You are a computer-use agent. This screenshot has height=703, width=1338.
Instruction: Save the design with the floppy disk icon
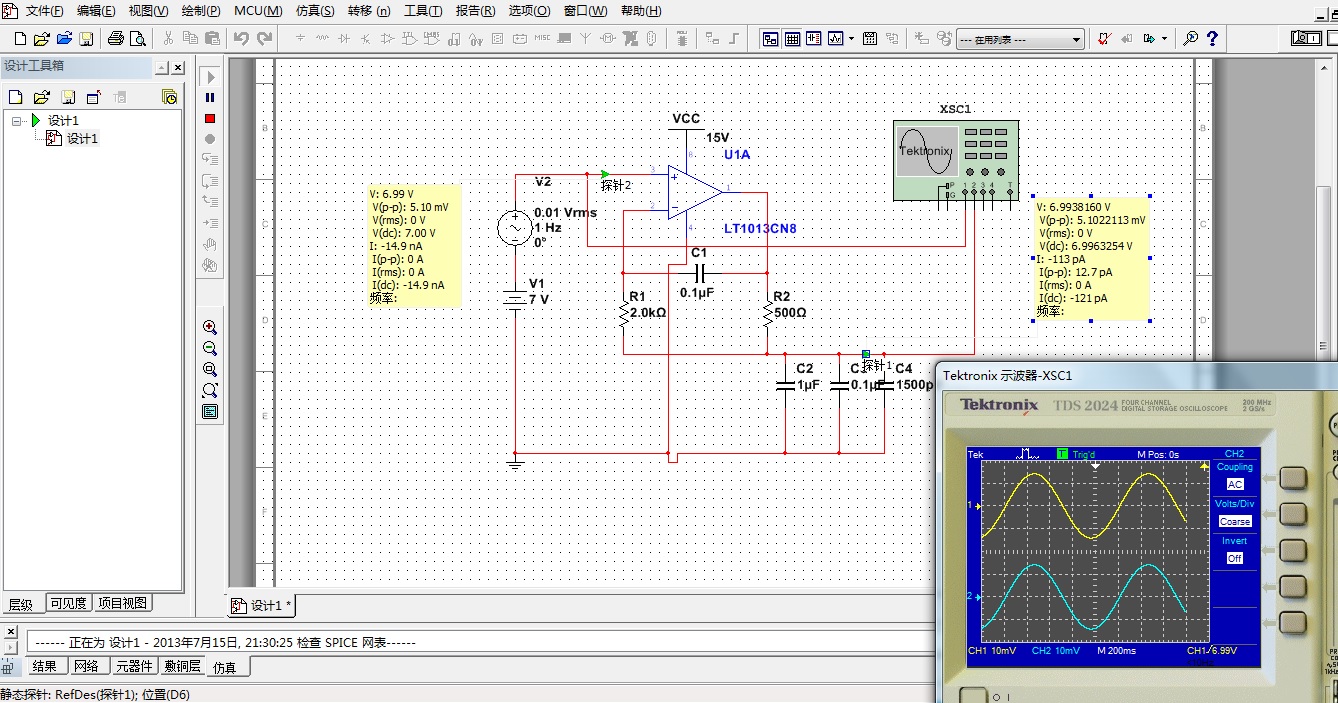(x=87, y=39)
